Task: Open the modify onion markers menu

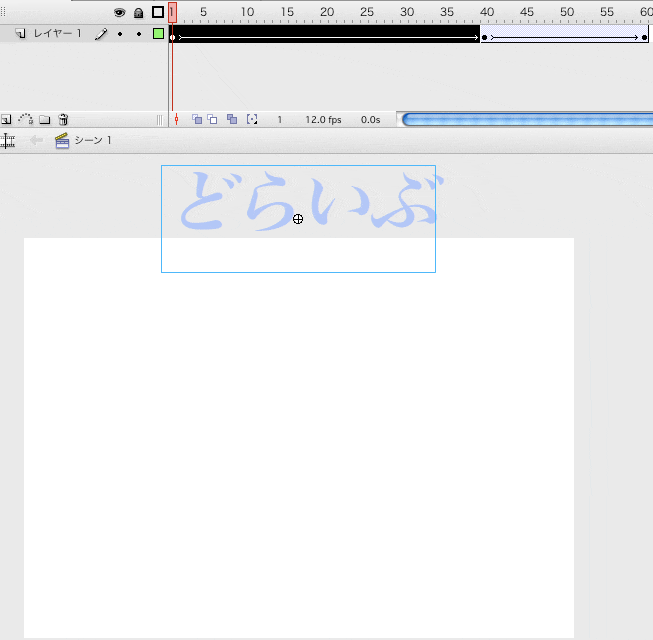Action: pos(252,120)
